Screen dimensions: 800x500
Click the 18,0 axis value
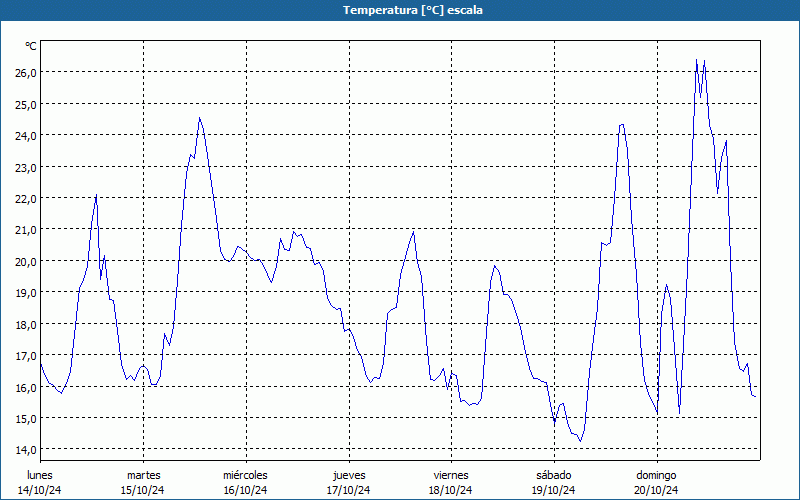[x=26, y=324]
